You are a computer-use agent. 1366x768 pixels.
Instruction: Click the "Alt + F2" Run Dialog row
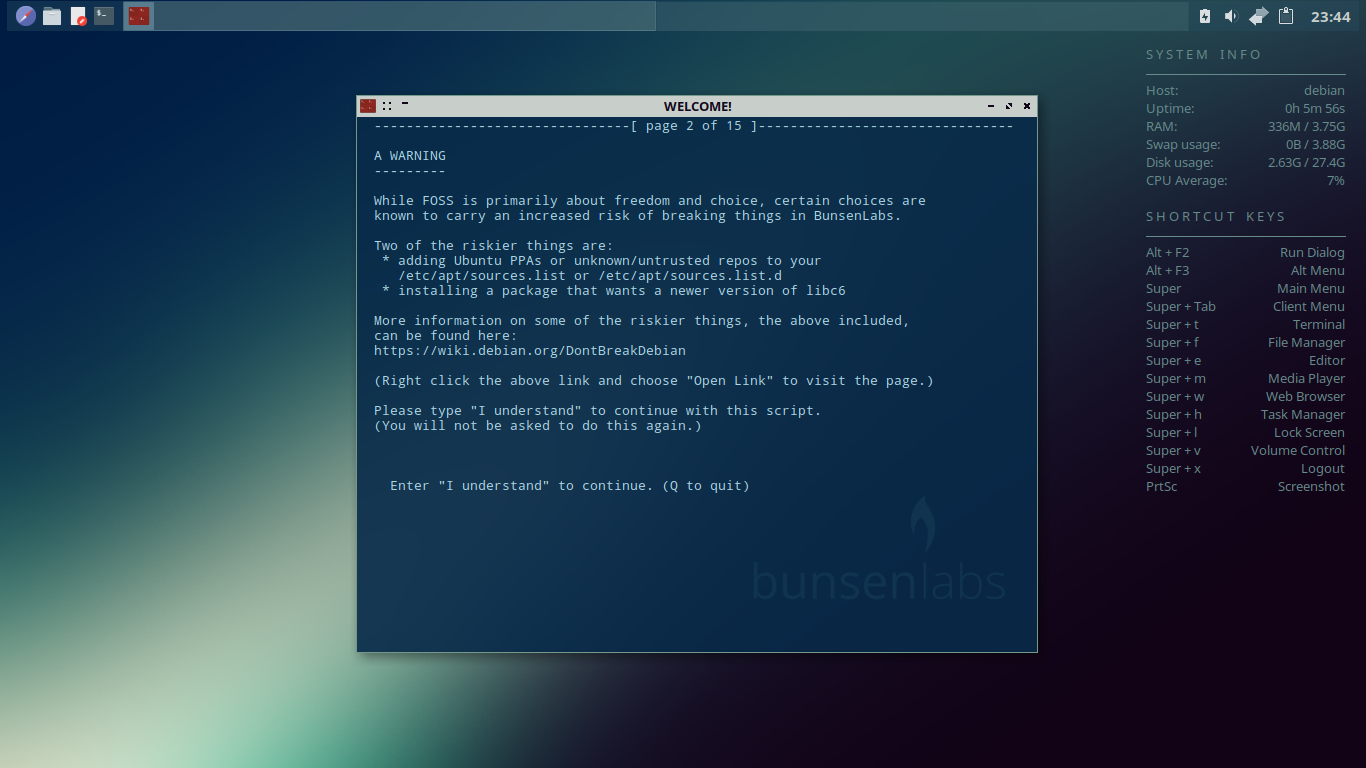pyautogui.click(x=1245, y=253)
